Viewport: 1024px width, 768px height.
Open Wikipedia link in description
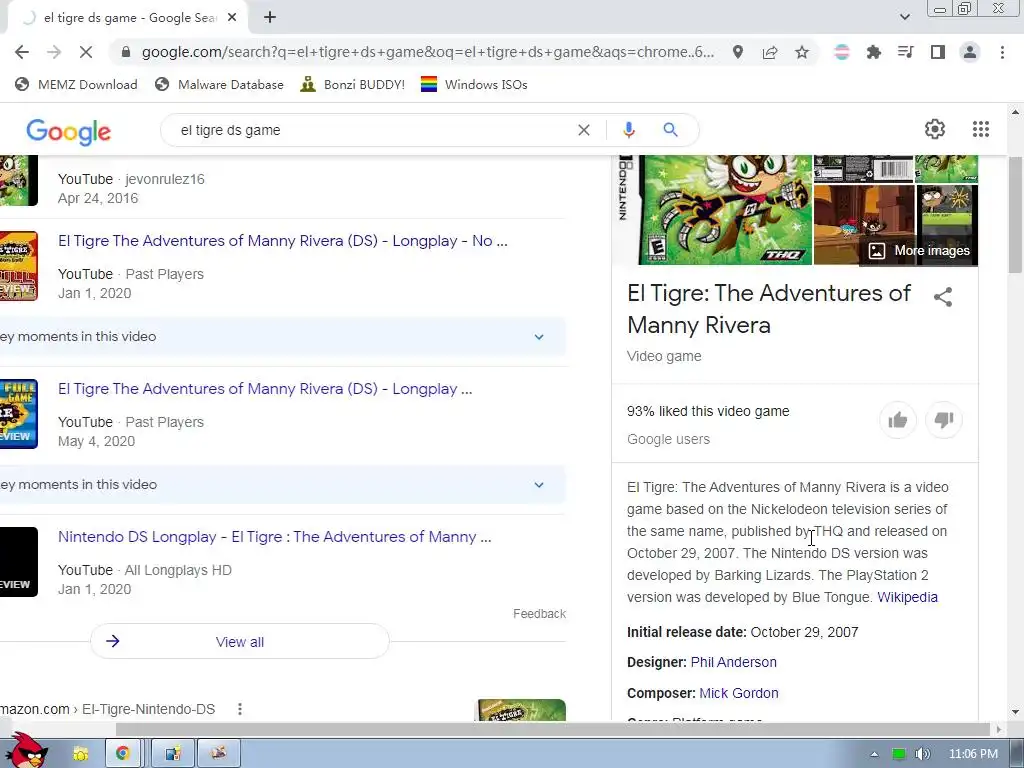tap(907, 597)
